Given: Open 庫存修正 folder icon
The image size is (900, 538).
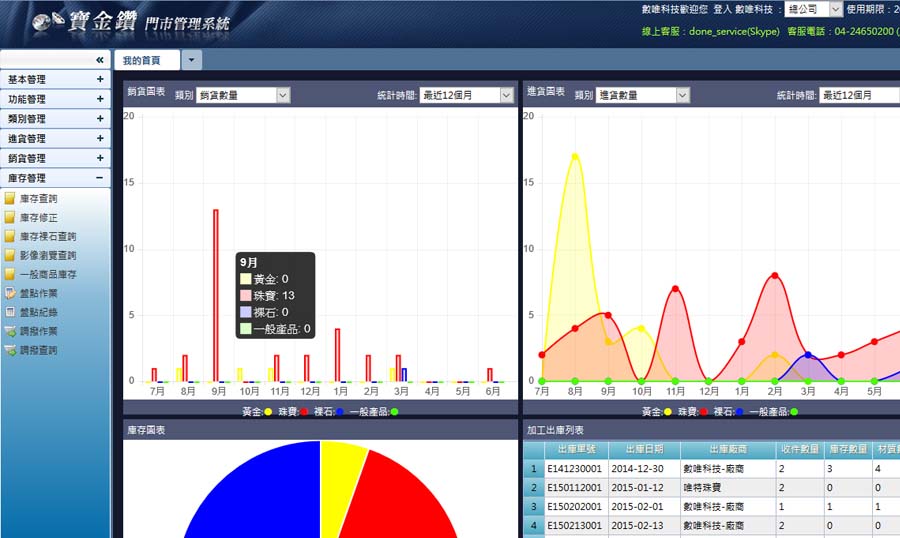Looking at the screenshot, I should [x=10, y=218].
